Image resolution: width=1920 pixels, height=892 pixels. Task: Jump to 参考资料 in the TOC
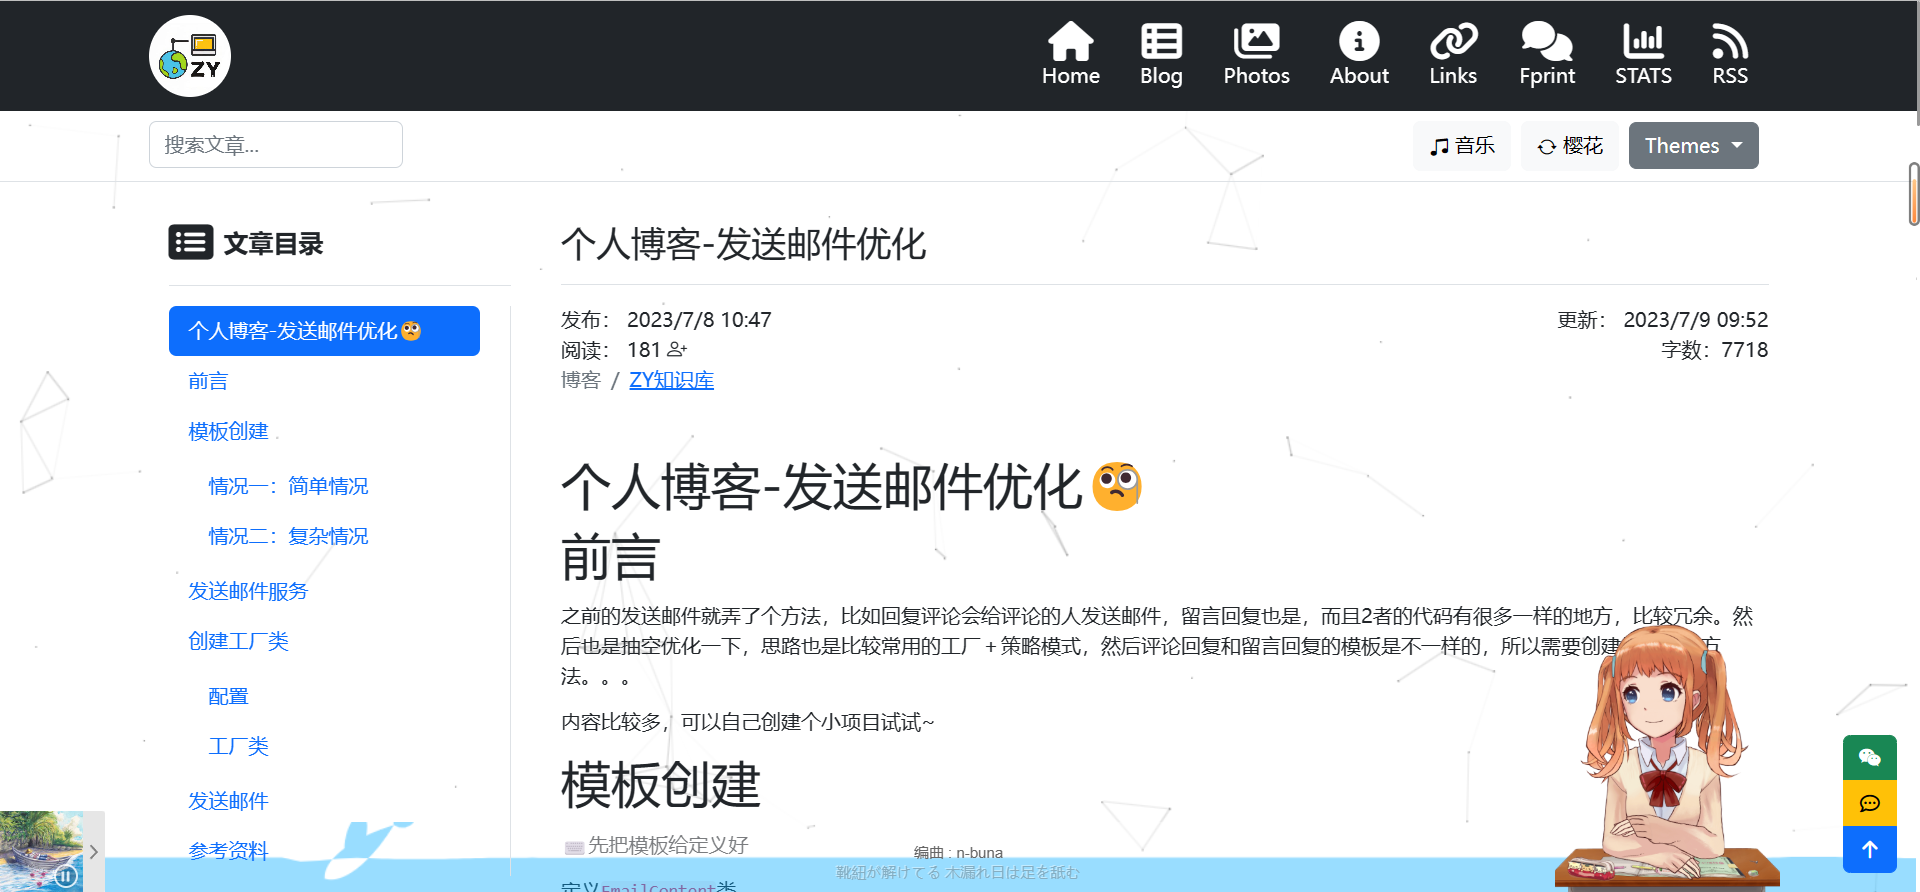(228, 851)
